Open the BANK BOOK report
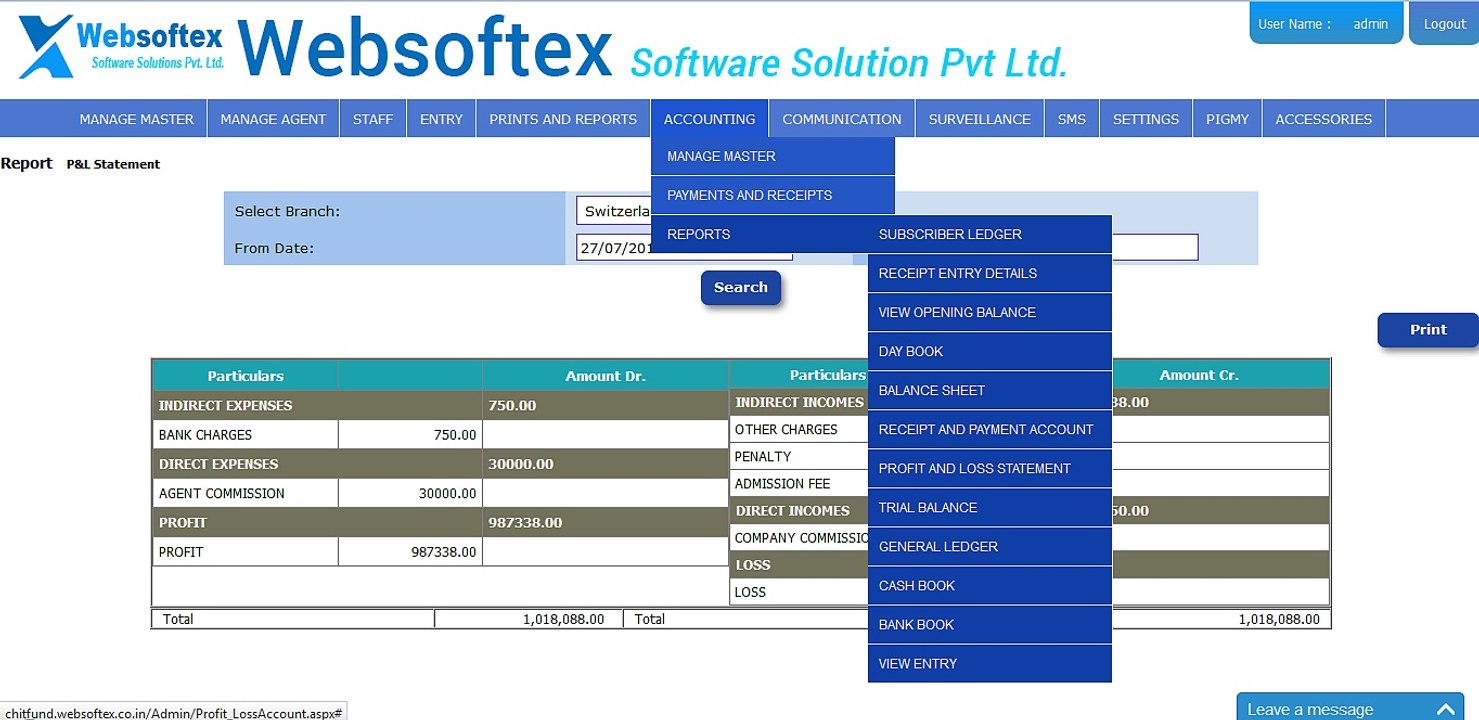Viewport: 1479px width, 720px height. pyautogui.click(x=990, y=624)
